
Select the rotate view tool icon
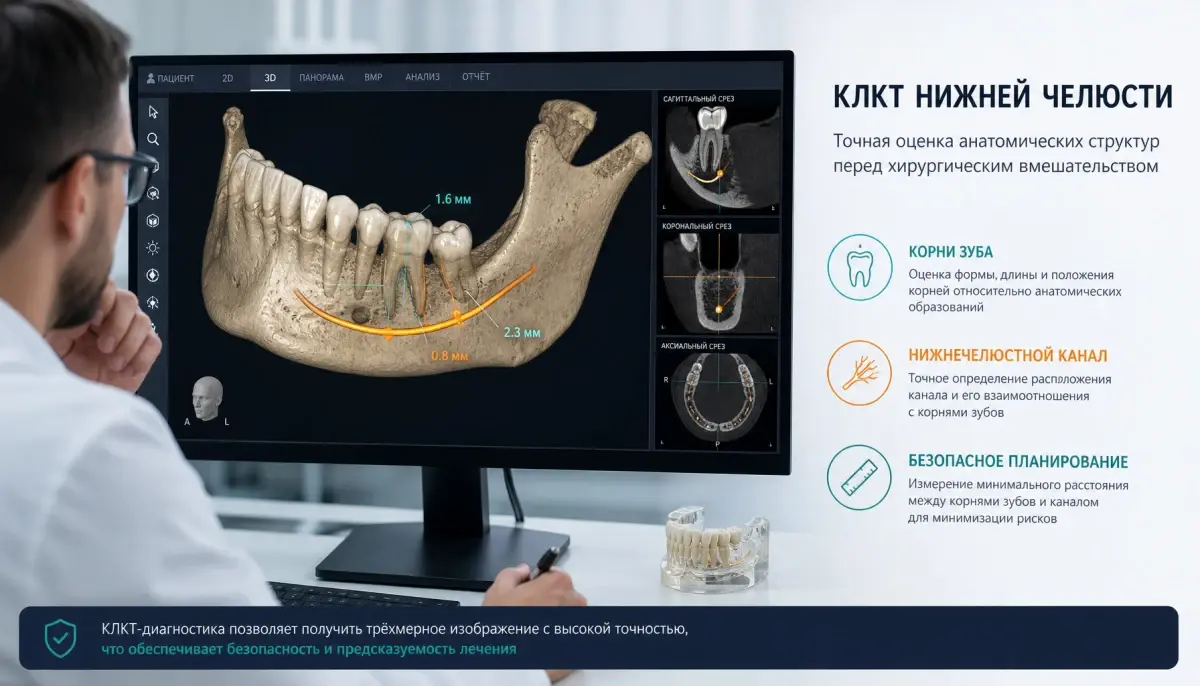[153, 193]
